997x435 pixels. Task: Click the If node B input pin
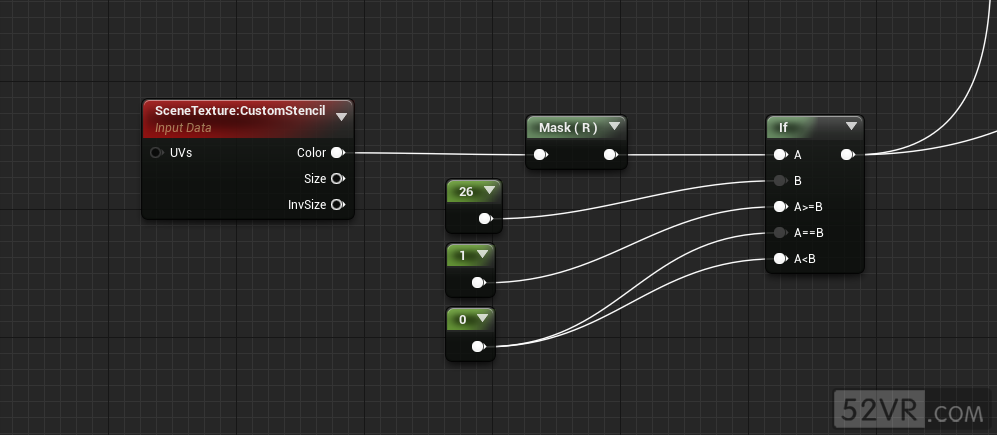[x=780, y=181]
